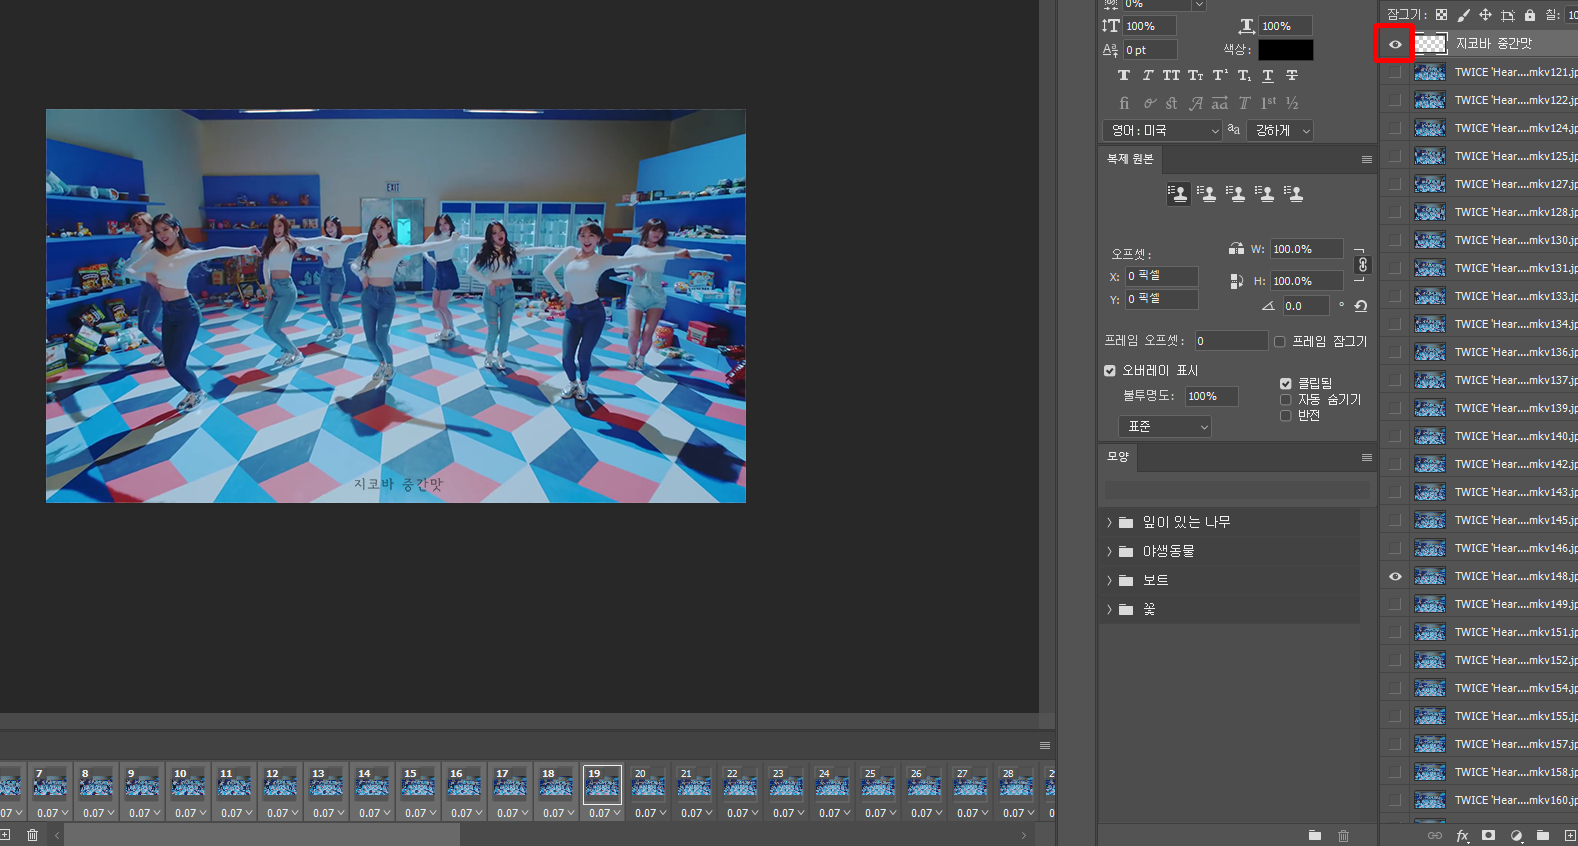Lock layer position move icon
Screen dimensions: 1578x846
click(1485, 15)
